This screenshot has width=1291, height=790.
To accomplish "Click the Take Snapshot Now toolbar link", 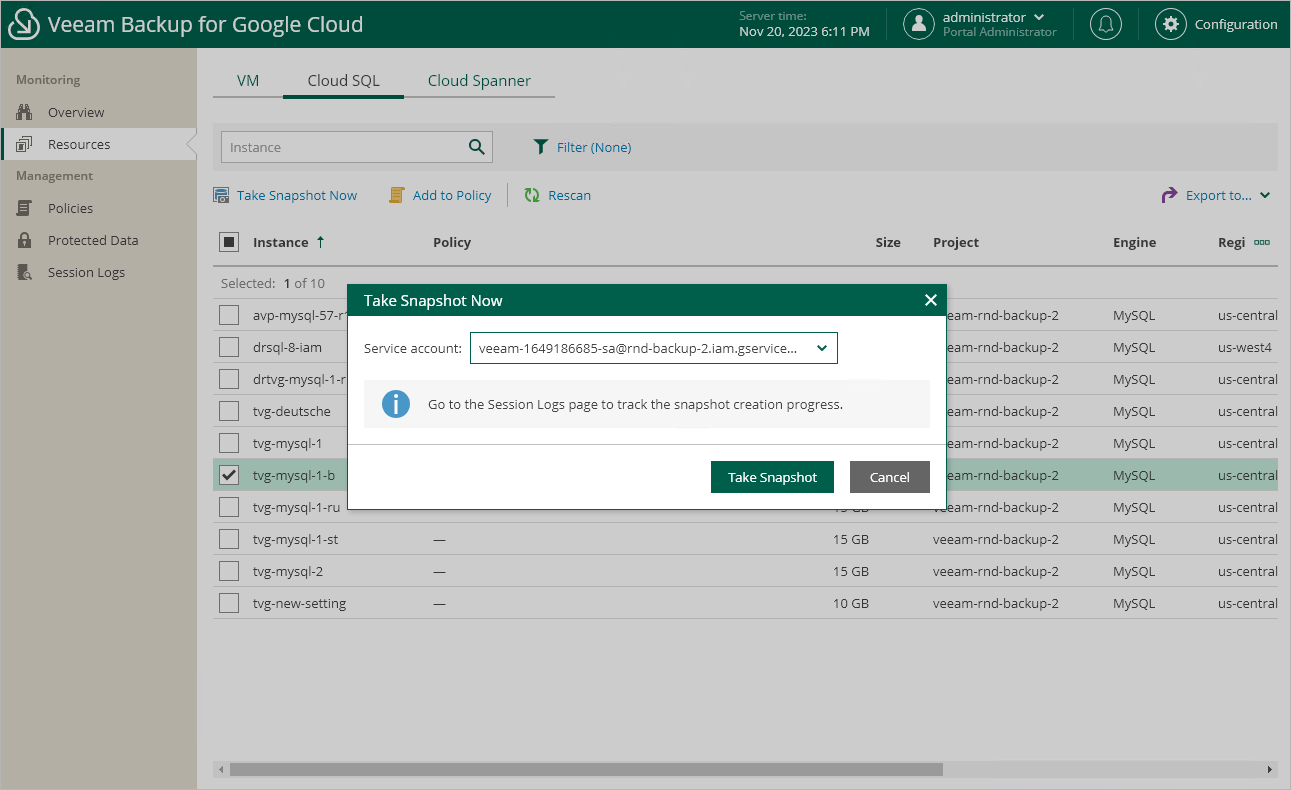I will [297, 195].
